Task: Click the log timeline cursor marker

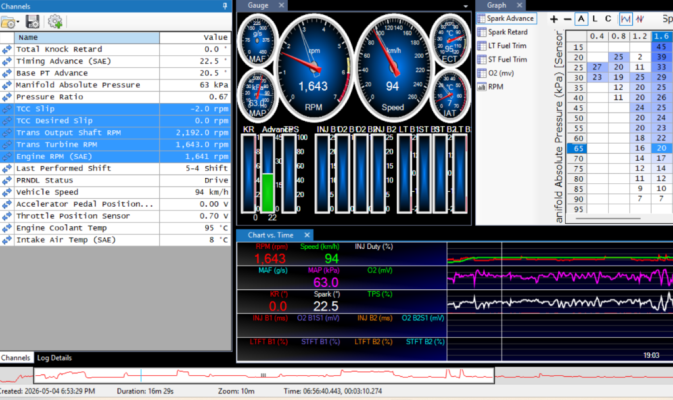Action: click(141, 375)
